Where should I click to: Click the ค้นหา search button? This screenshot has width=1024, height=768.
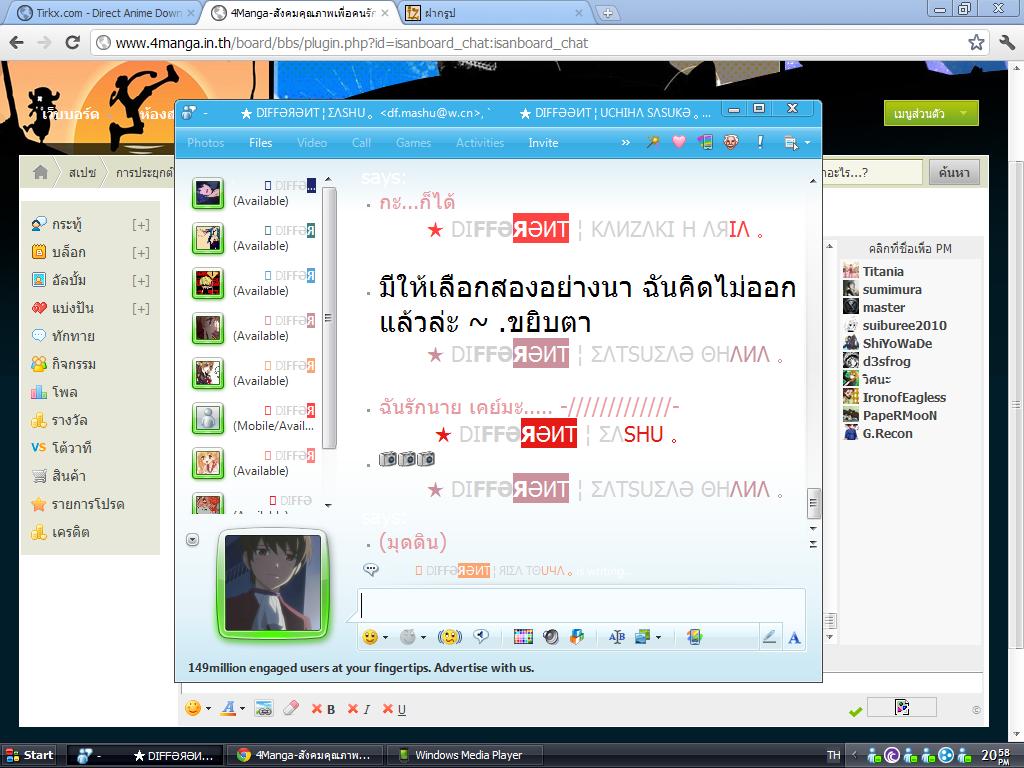pyautogui.click(x=954, y=172)
